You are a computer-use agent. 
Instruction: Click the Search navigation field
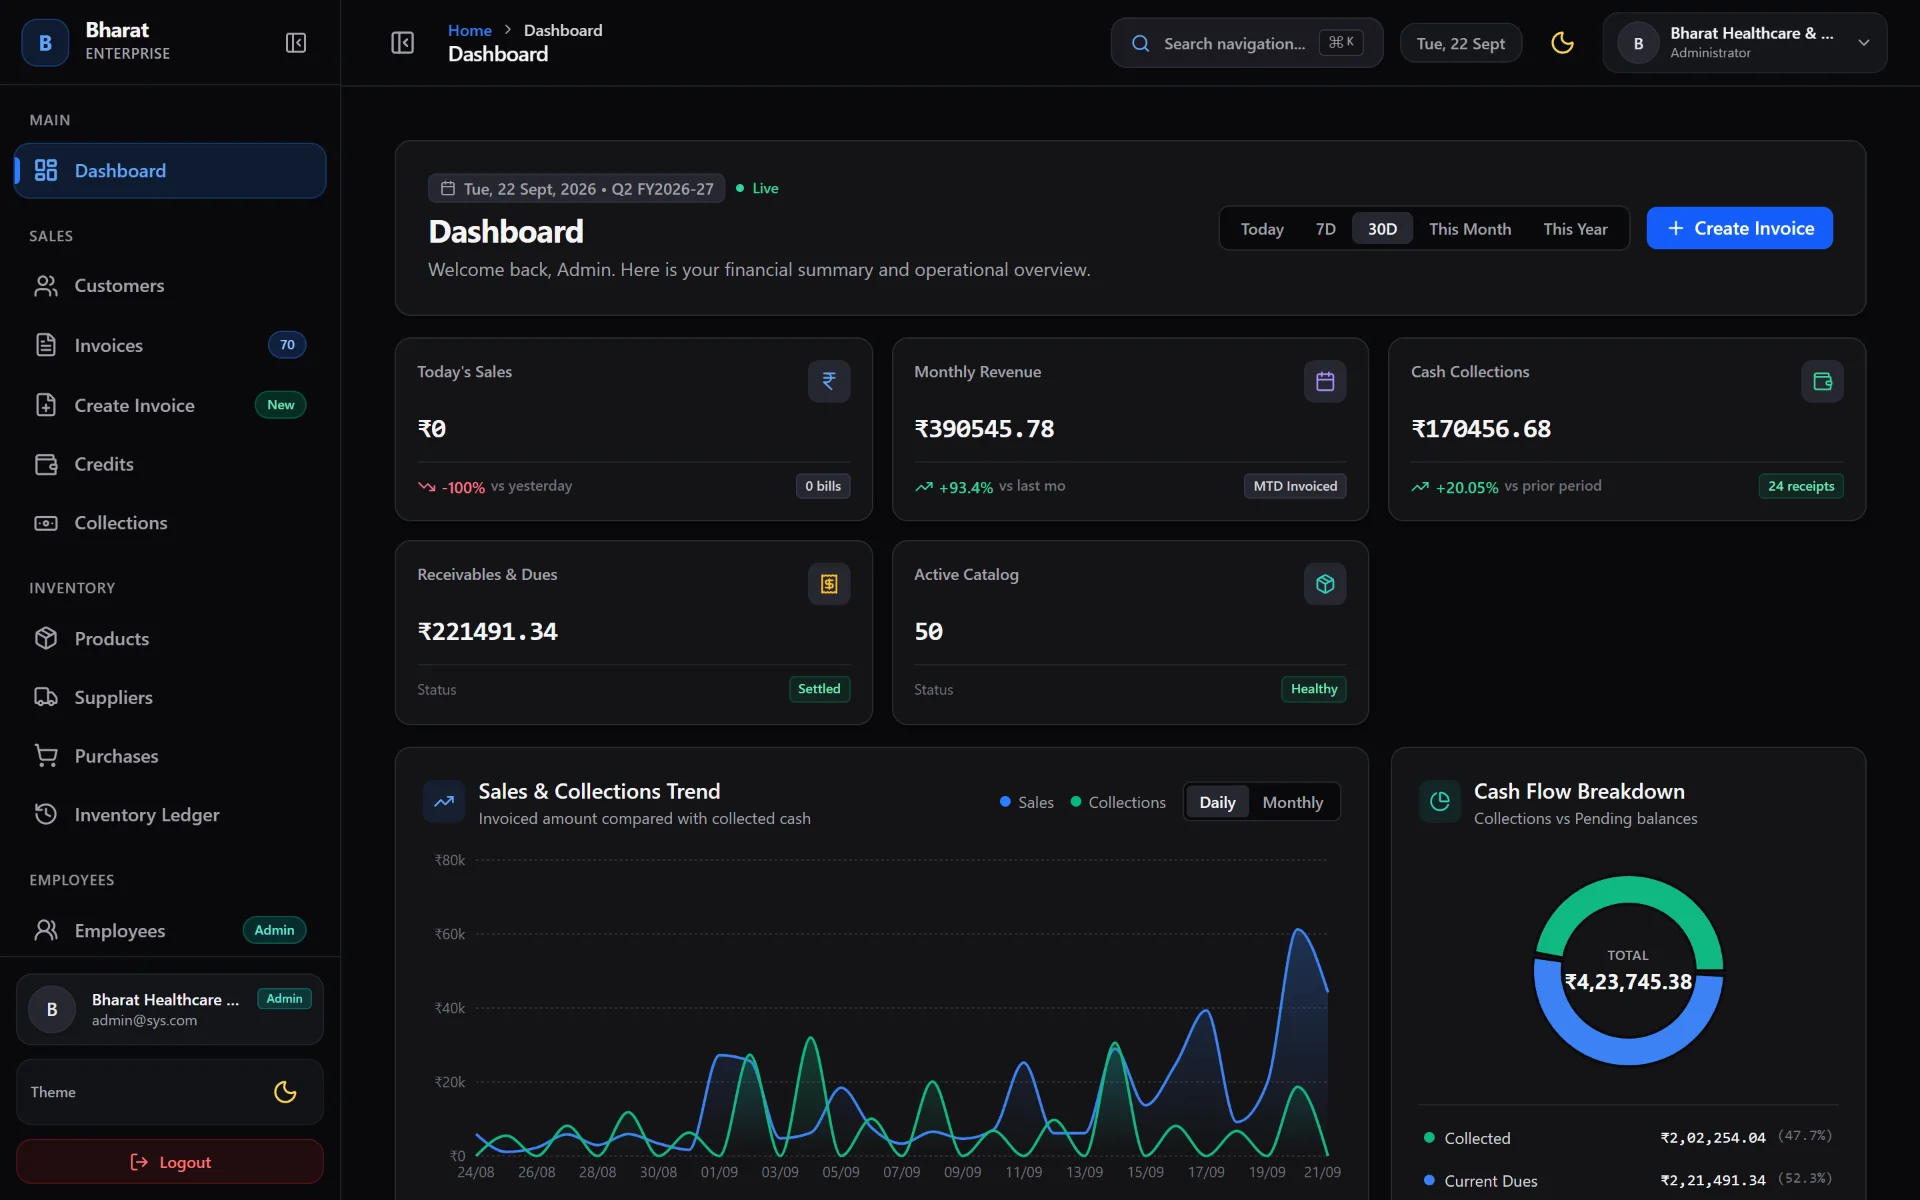1246,43
